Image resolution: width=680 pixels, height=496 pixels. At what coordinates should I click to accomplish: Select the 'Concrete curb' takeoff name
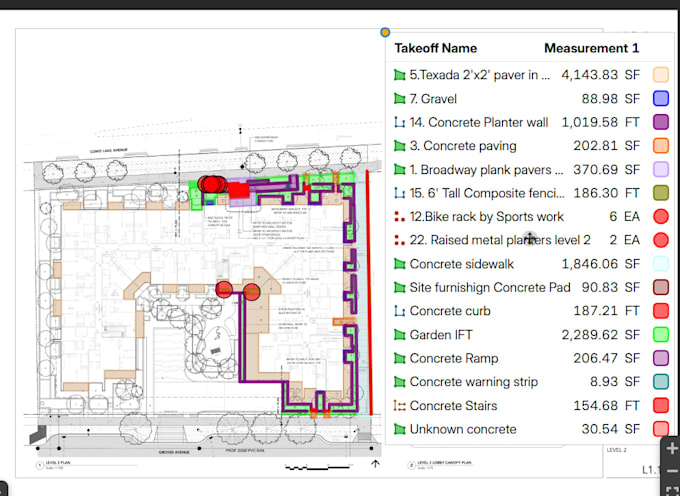450,311
